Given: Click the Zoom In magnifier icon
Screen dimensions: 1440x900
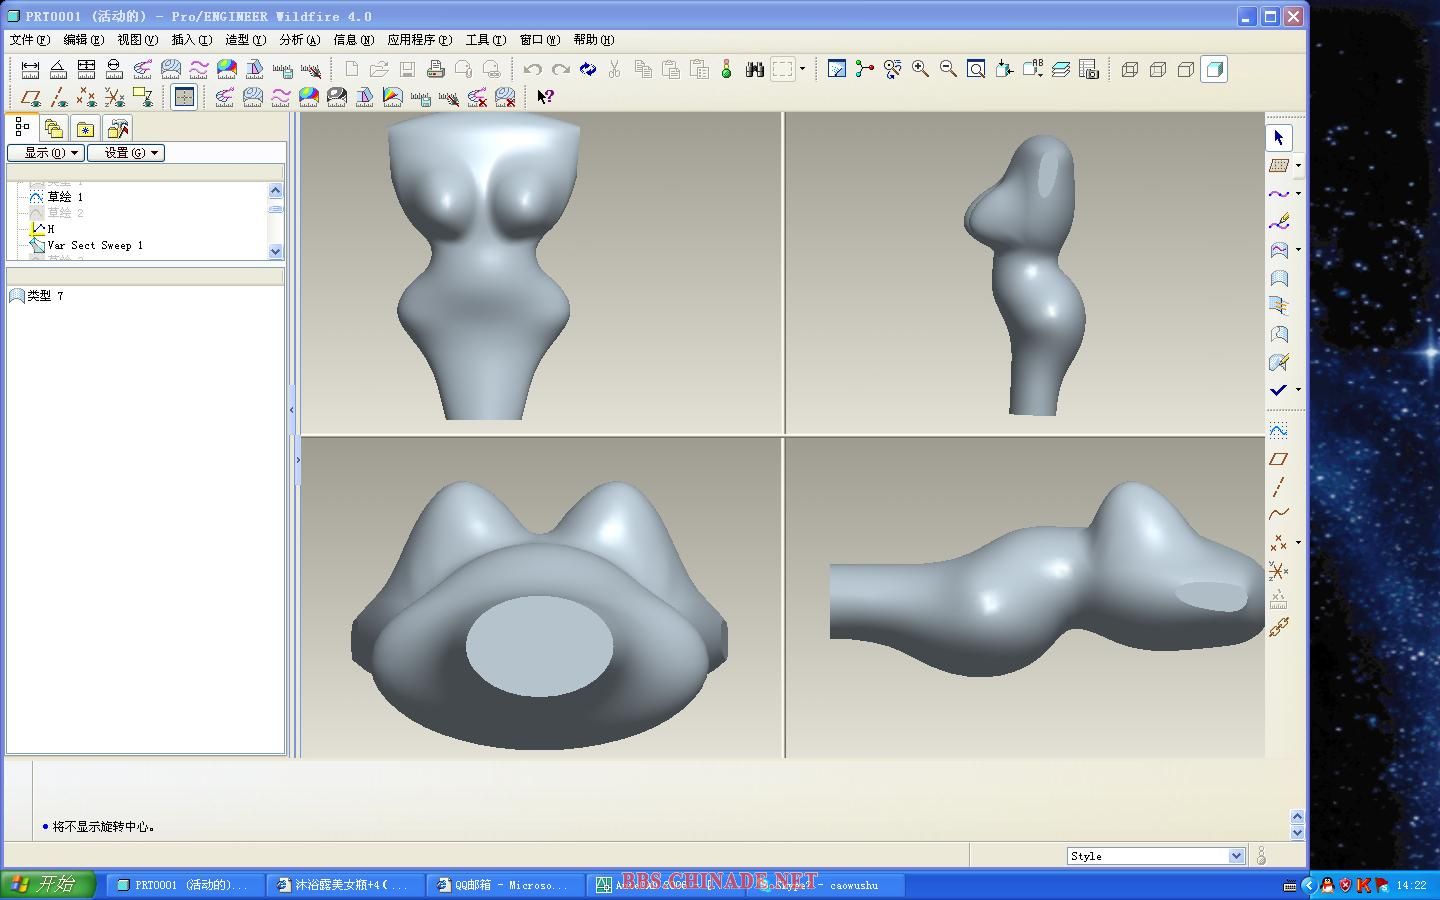Looking at the screenshot, I should 920,69.
